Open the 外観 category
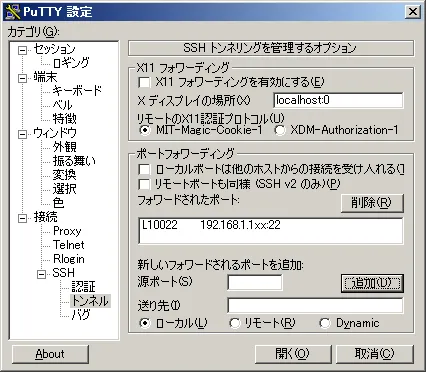 64,147
